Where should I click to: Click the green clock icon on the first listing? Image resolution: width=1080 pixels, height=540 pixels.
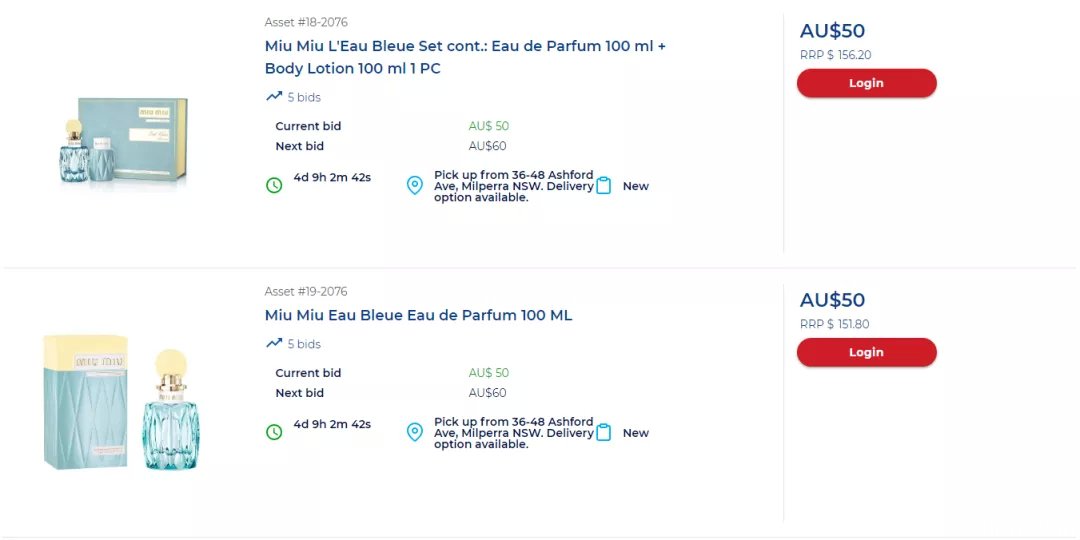(x=274, y=185)
